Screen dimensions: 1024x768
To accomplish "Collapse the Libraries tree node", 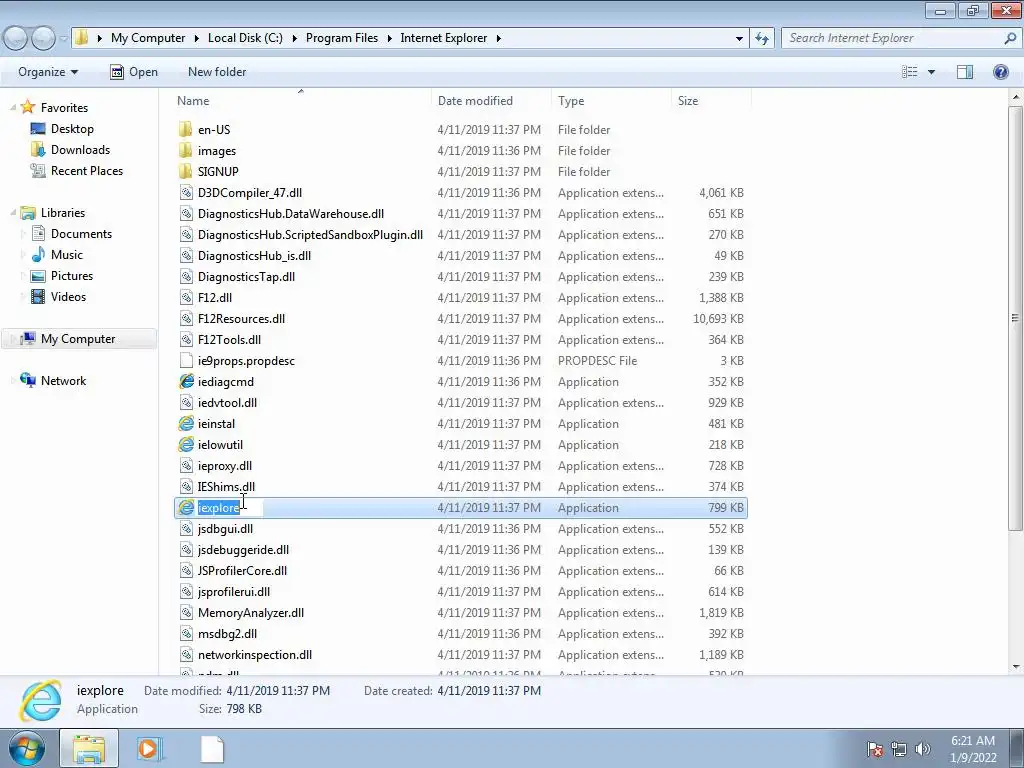I will pyautogui.click(x=12, y=213).
